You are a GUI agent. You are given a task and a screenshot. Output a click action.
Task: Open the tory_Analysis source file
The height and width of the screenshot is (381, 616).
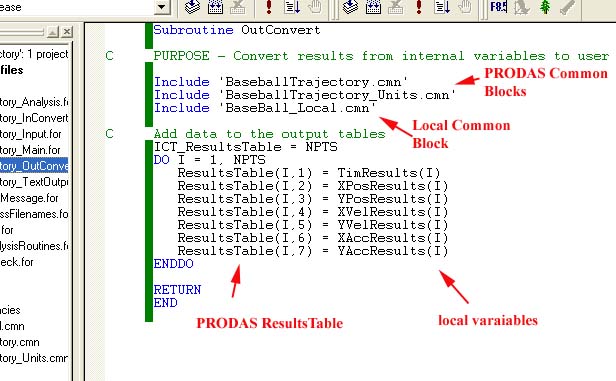34,102
